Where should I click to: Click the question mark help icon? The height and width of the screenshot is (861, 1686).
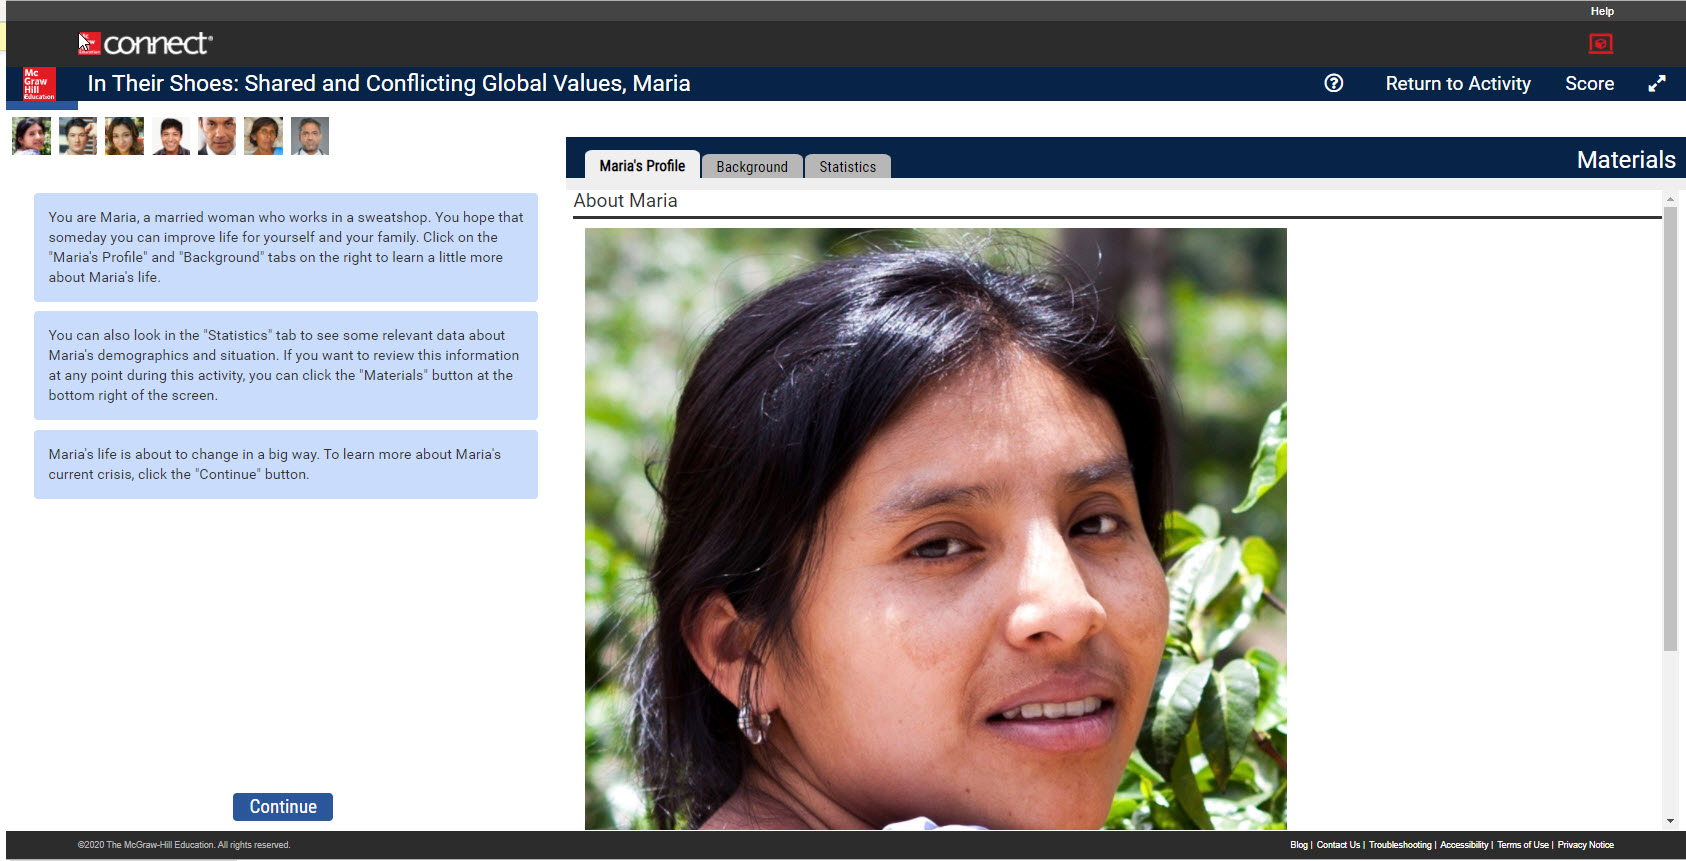pyautogui.click(x=1333, y=83)
